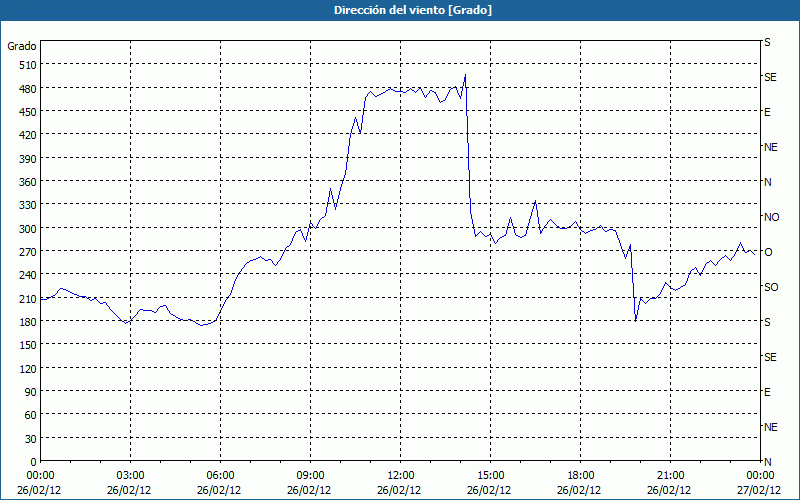Choose the 180 degree axis label
The width and height of the screenshot is (800, 500).
(28, 322)
